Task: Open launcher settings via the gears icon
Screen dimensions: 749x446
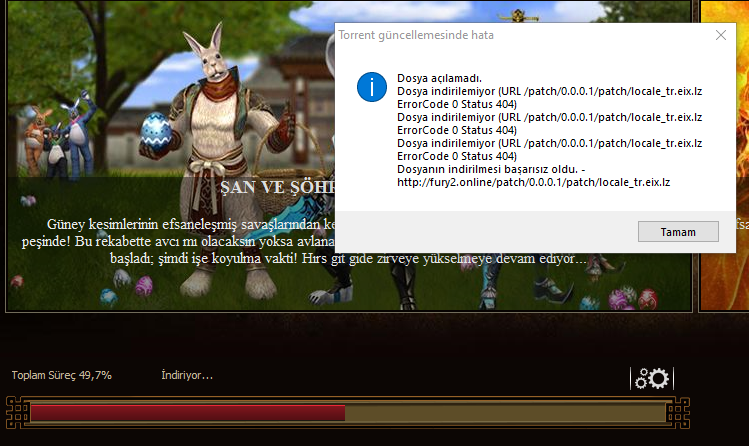Action: click(x=652, y=378)
